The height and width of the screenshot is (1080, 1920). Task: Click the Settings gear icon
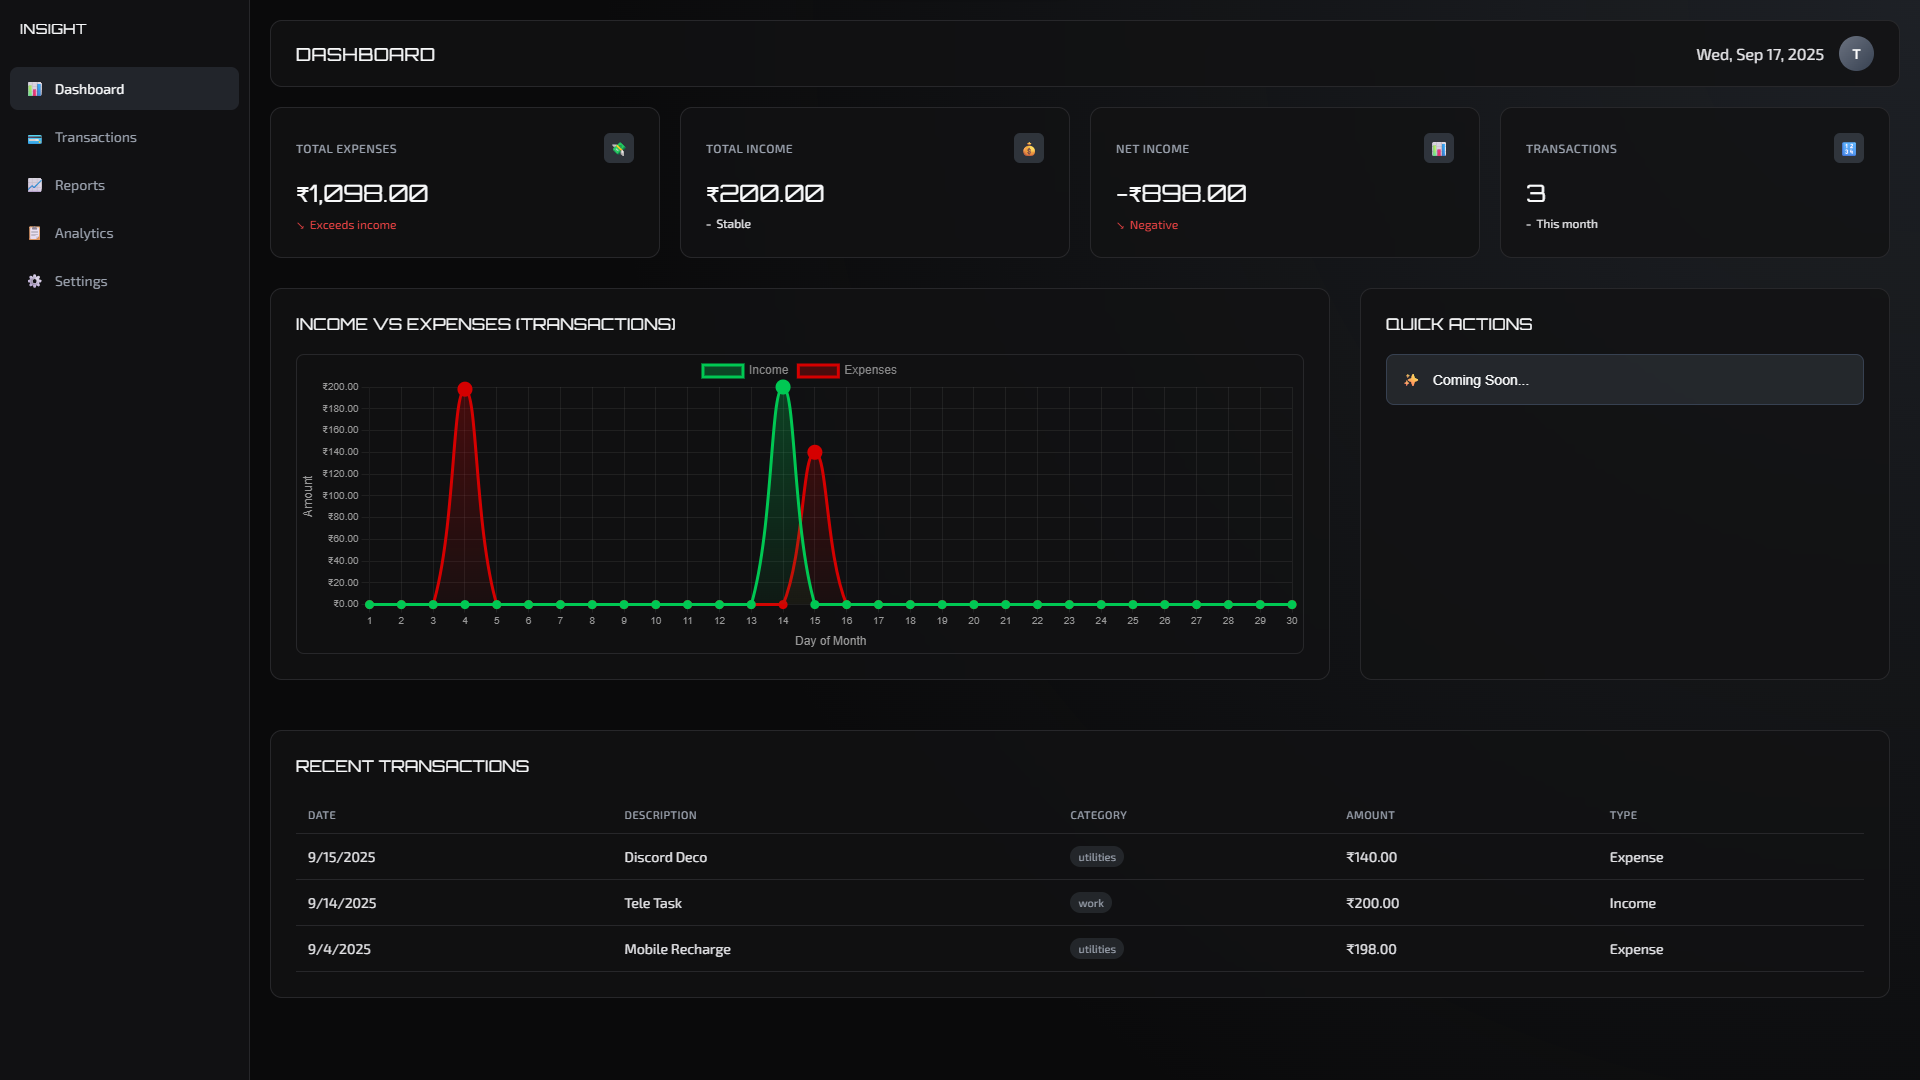point(35,281)
